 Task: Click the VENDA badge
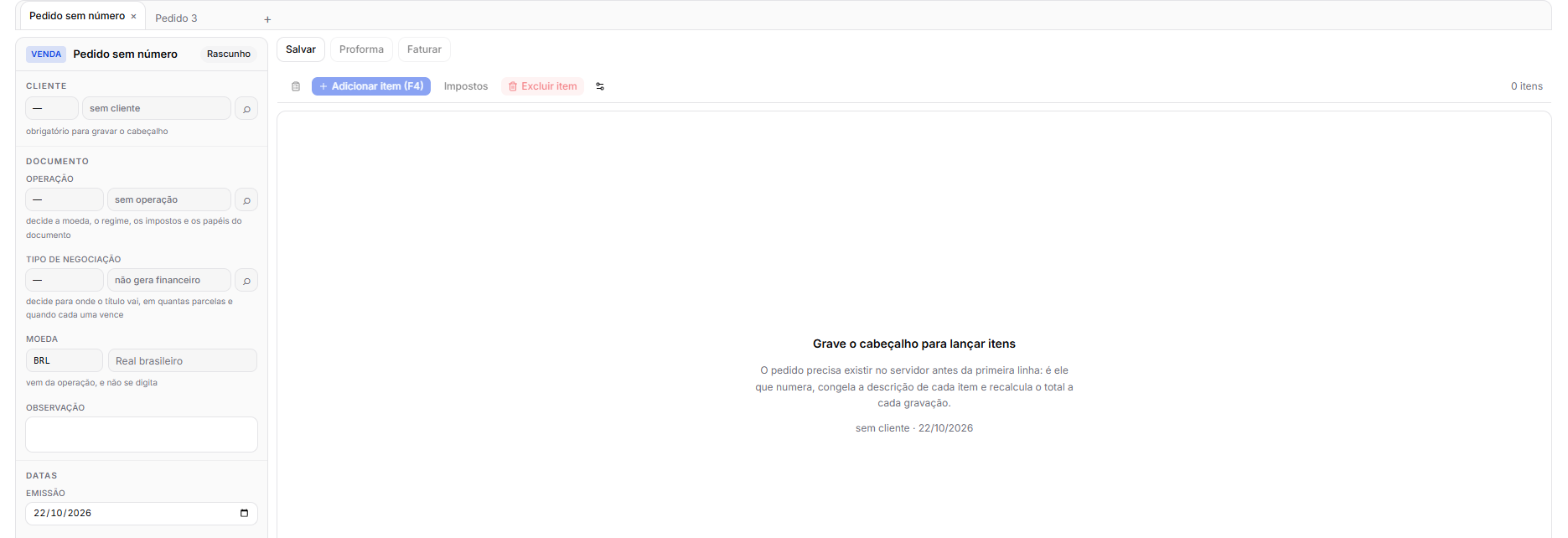(x=46, y=54)
